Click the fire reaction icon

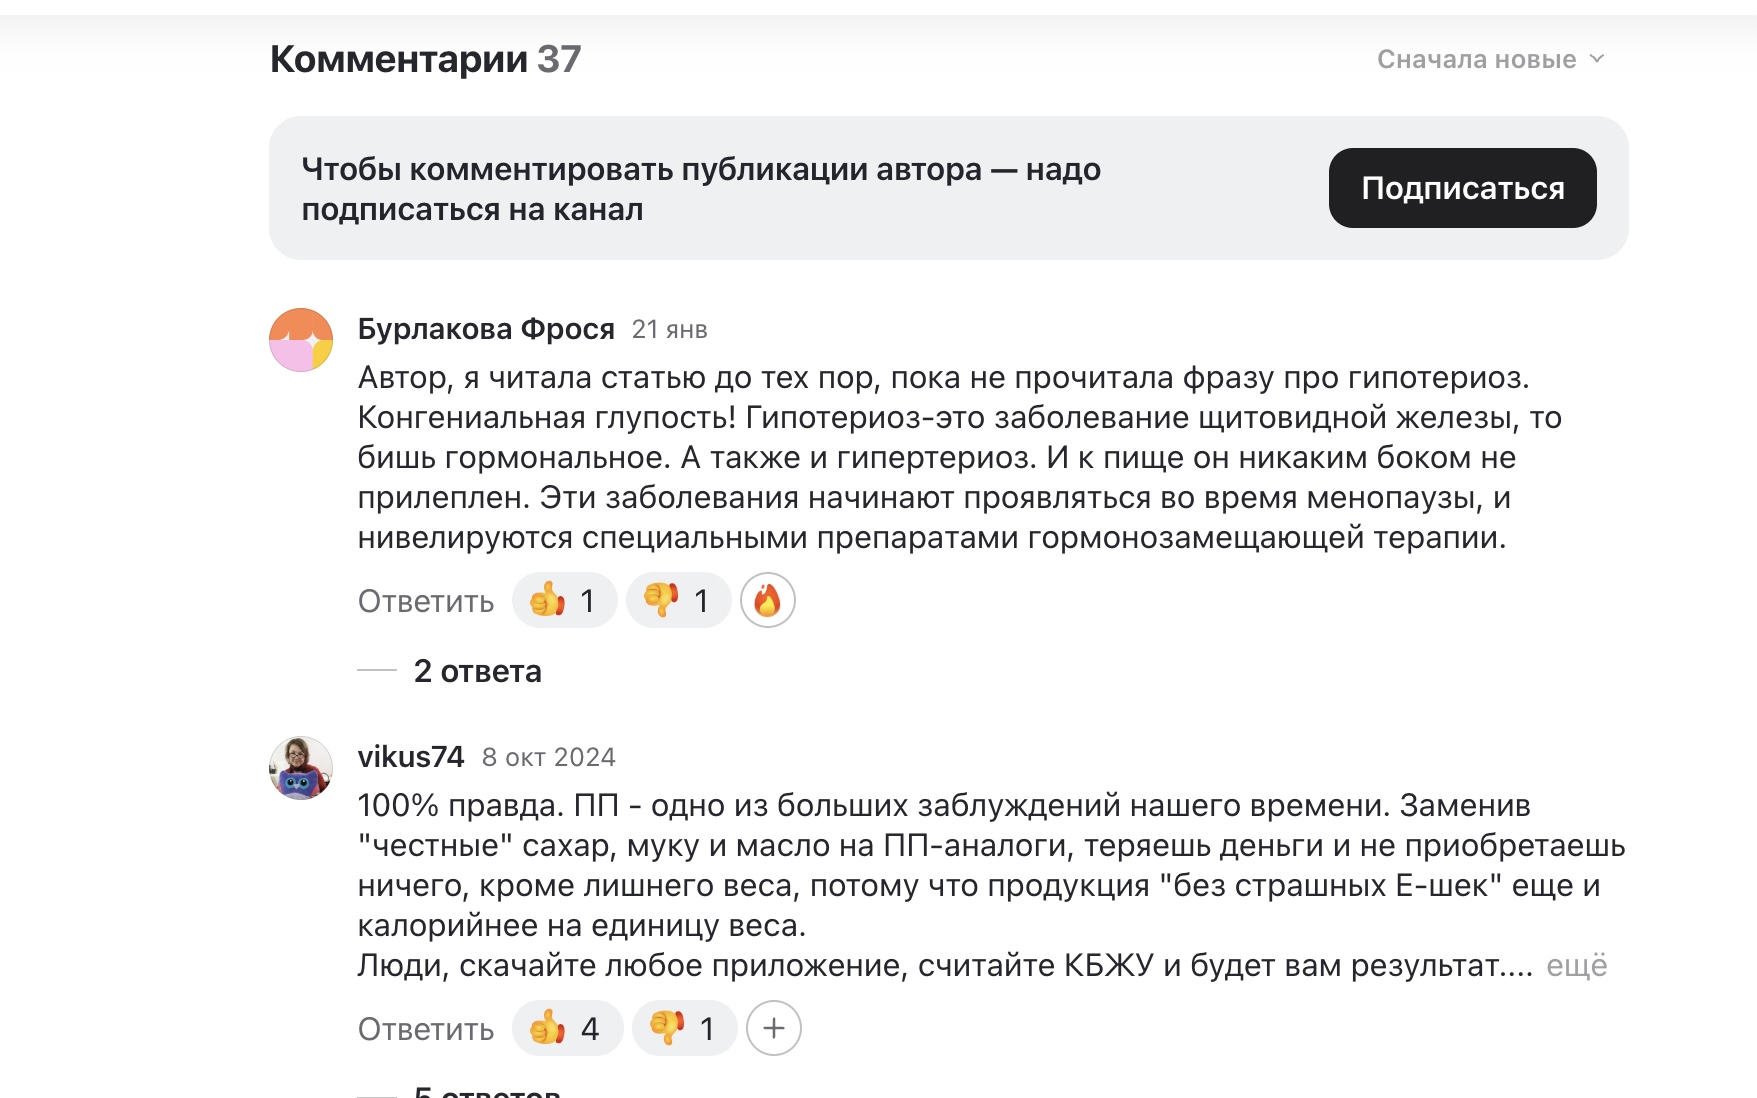click(767, 601)
